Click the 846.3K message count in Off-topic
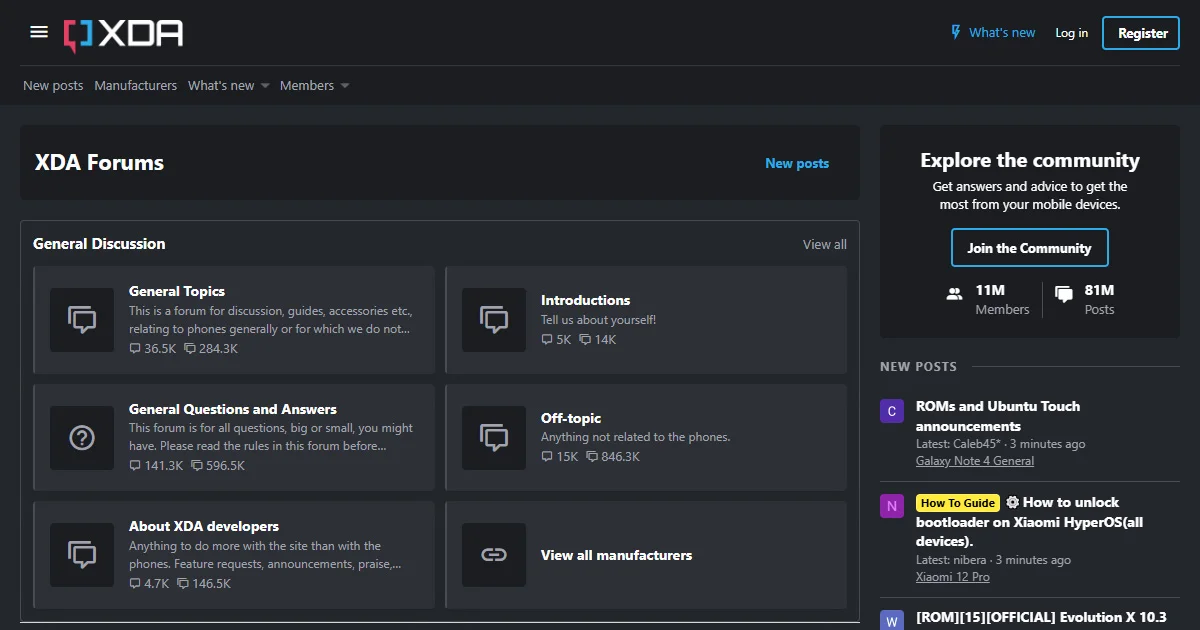The height and width of the screenshot is (630, 1200). 621,457
